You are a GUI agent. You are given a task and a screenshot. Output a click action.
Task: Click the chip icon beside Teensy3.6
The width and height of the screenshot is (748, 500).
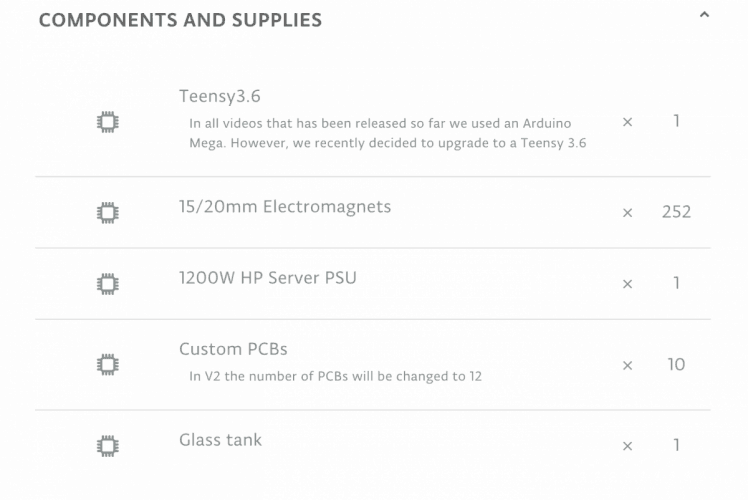click(x=107, y=122)
